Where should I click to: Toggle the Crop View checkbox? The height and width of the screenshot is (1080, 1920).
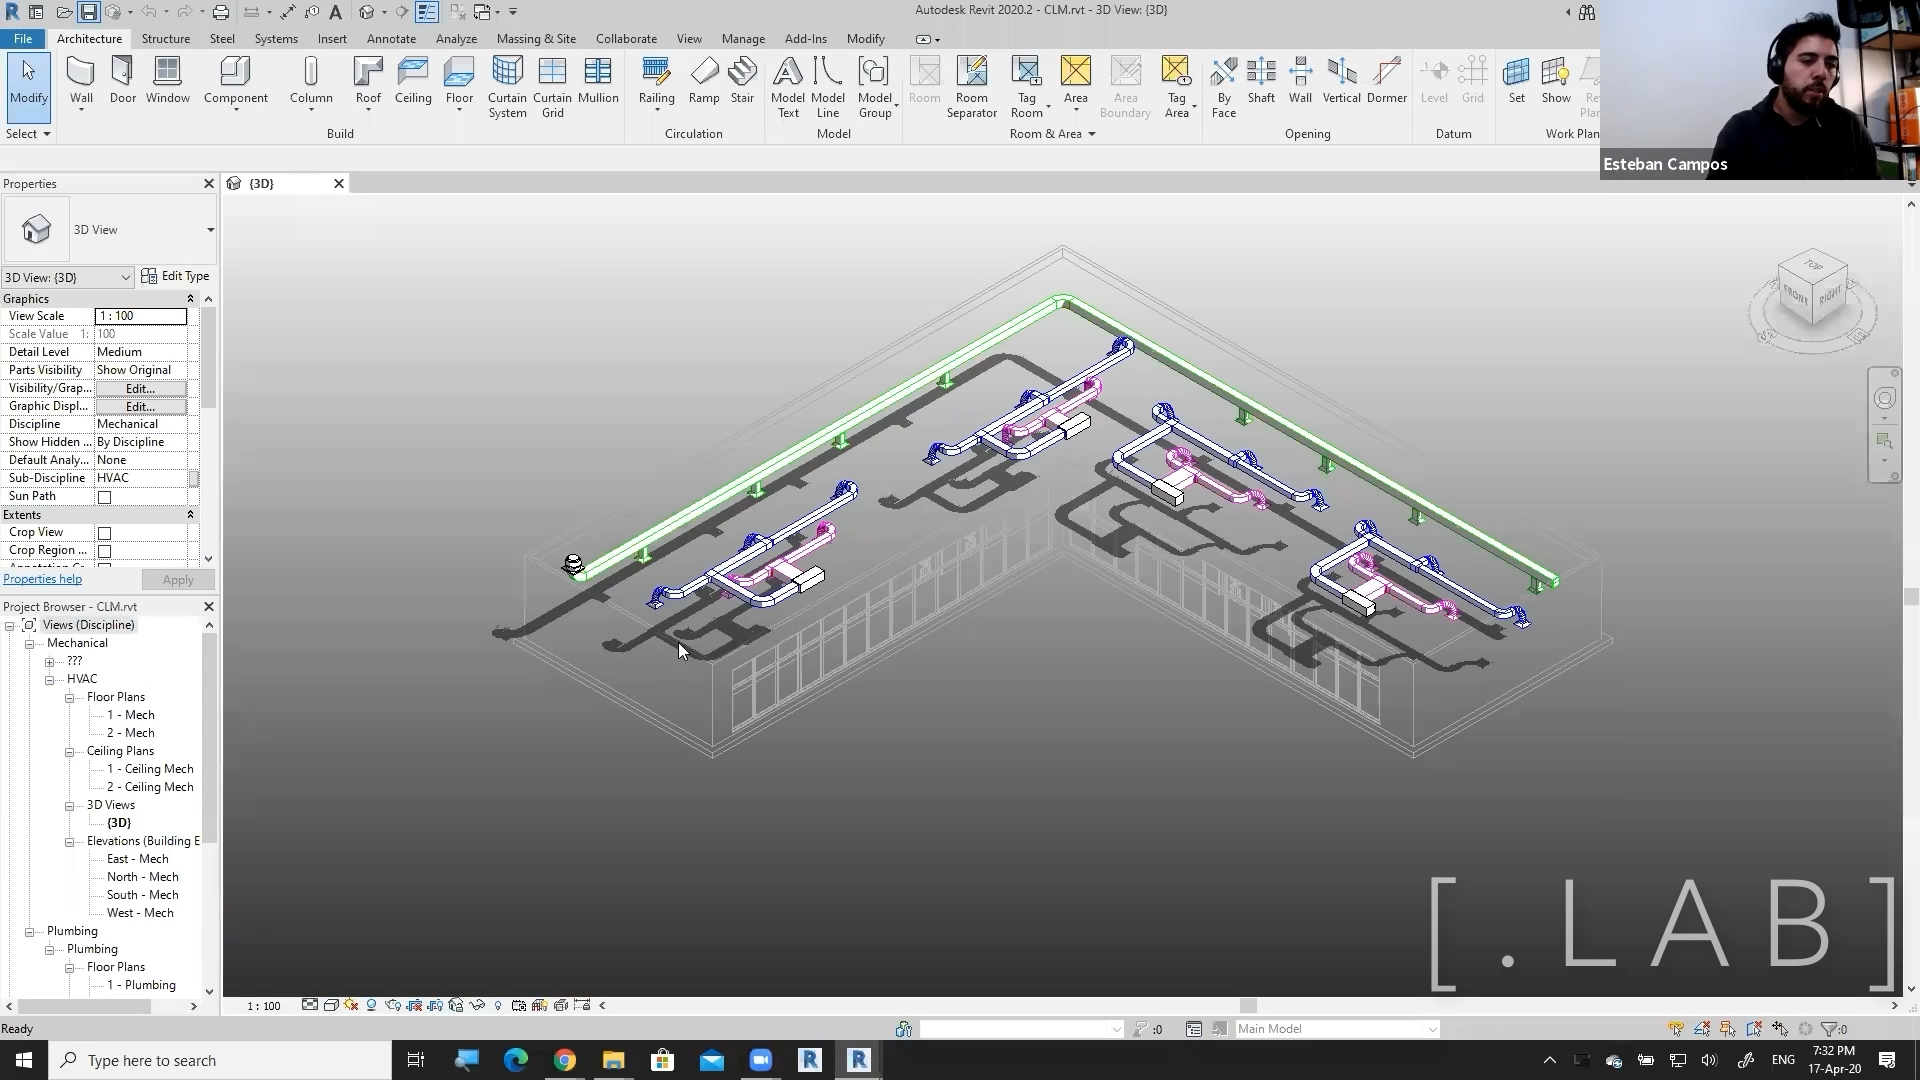(104, 533)
